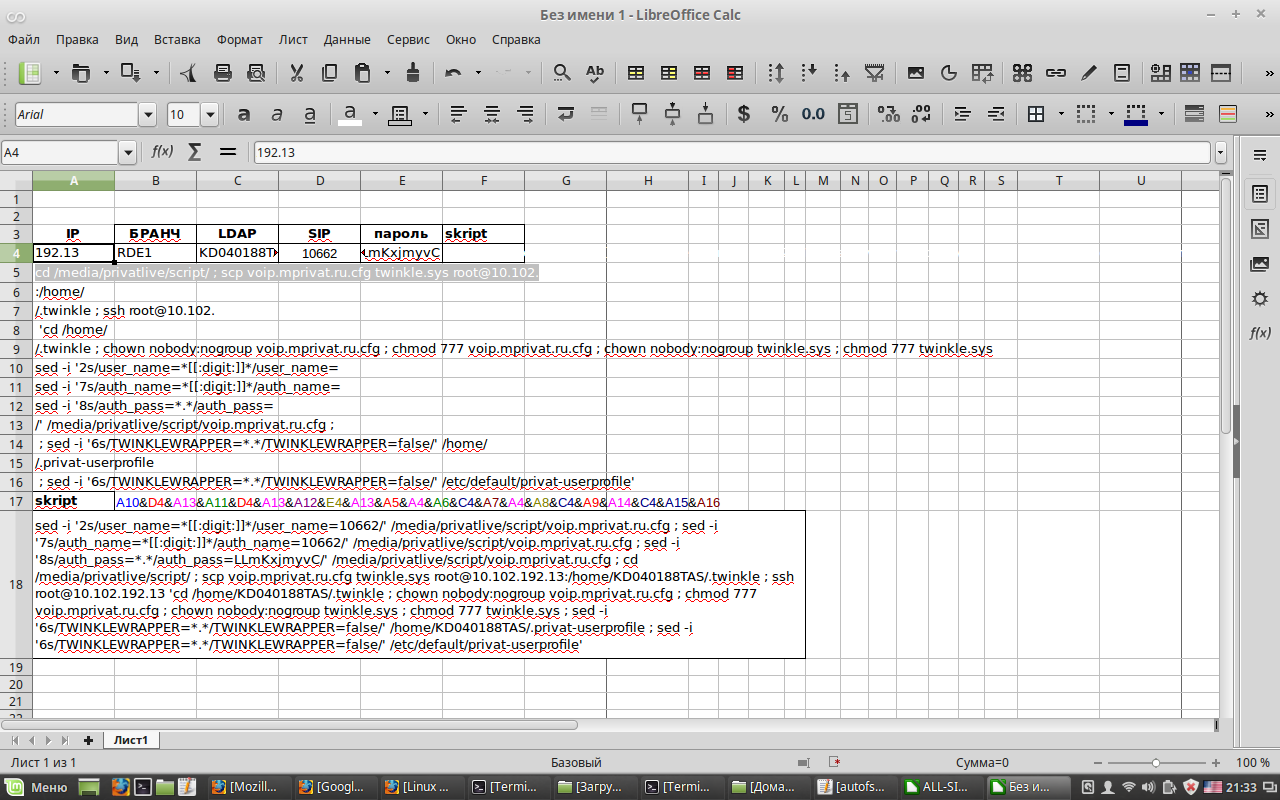Expand the Name Box cell reference dropdown
This screenshot has width=1280, height=800.
pyautogui.click(x=127, y=153)
